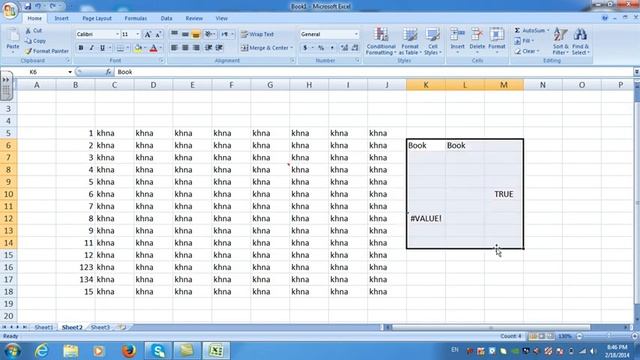Adjust the zoom slider
This screenshot has height=360, width=640.
(608, 336)
